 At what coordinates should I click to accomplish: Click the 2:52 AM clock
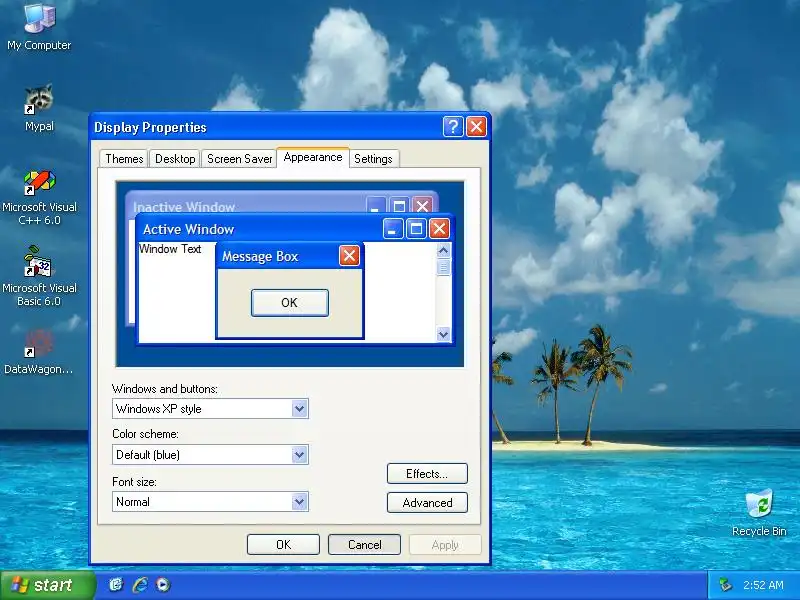pos(763,585)
